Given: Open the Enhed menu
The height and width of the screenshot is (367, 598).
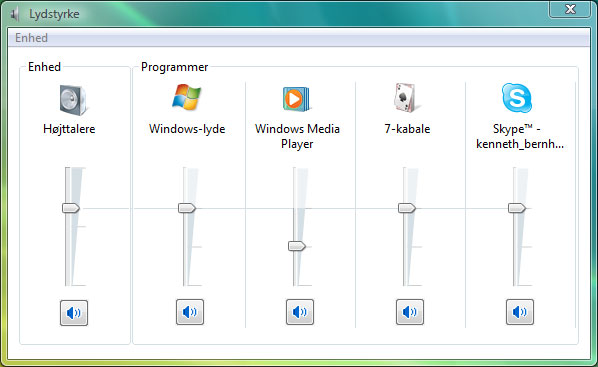Looking at the screenshot, I should click(x=31, y=38).
